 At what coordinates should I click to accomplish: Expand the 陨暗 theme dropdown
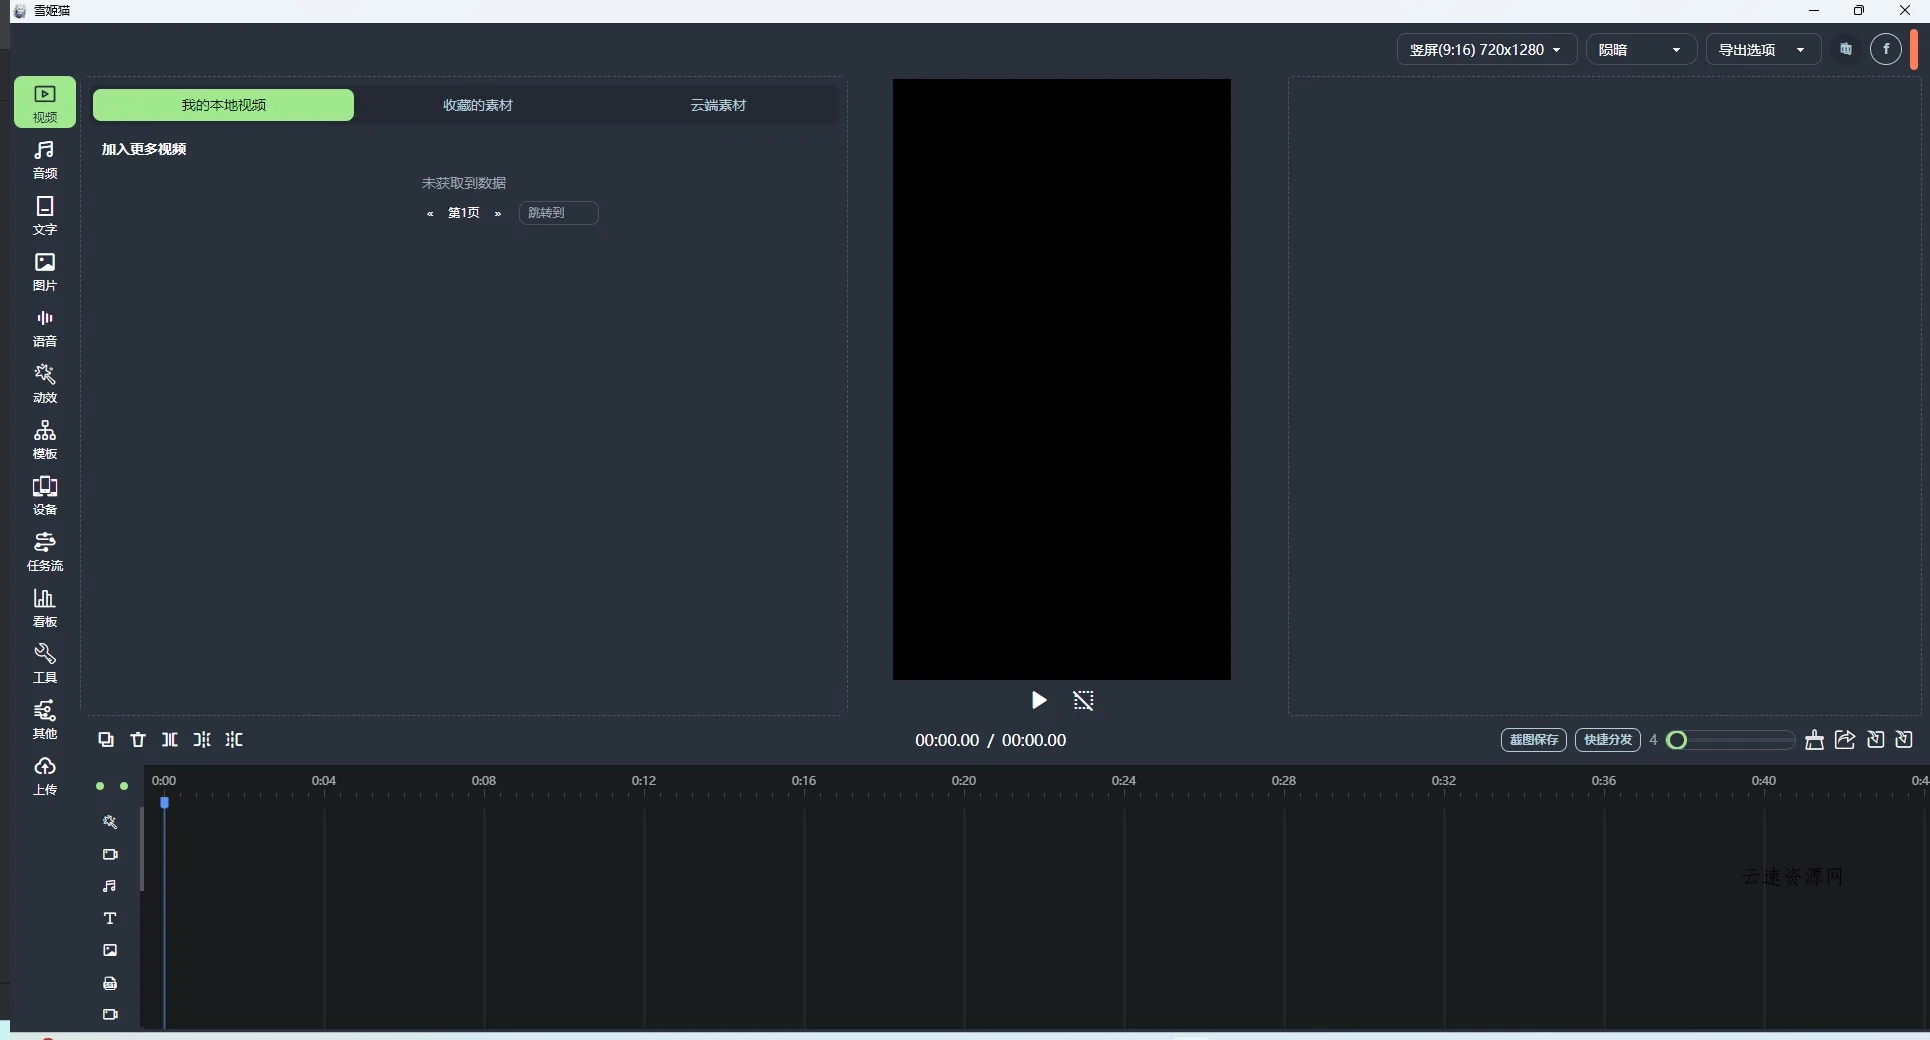[x=1640, y=50]
